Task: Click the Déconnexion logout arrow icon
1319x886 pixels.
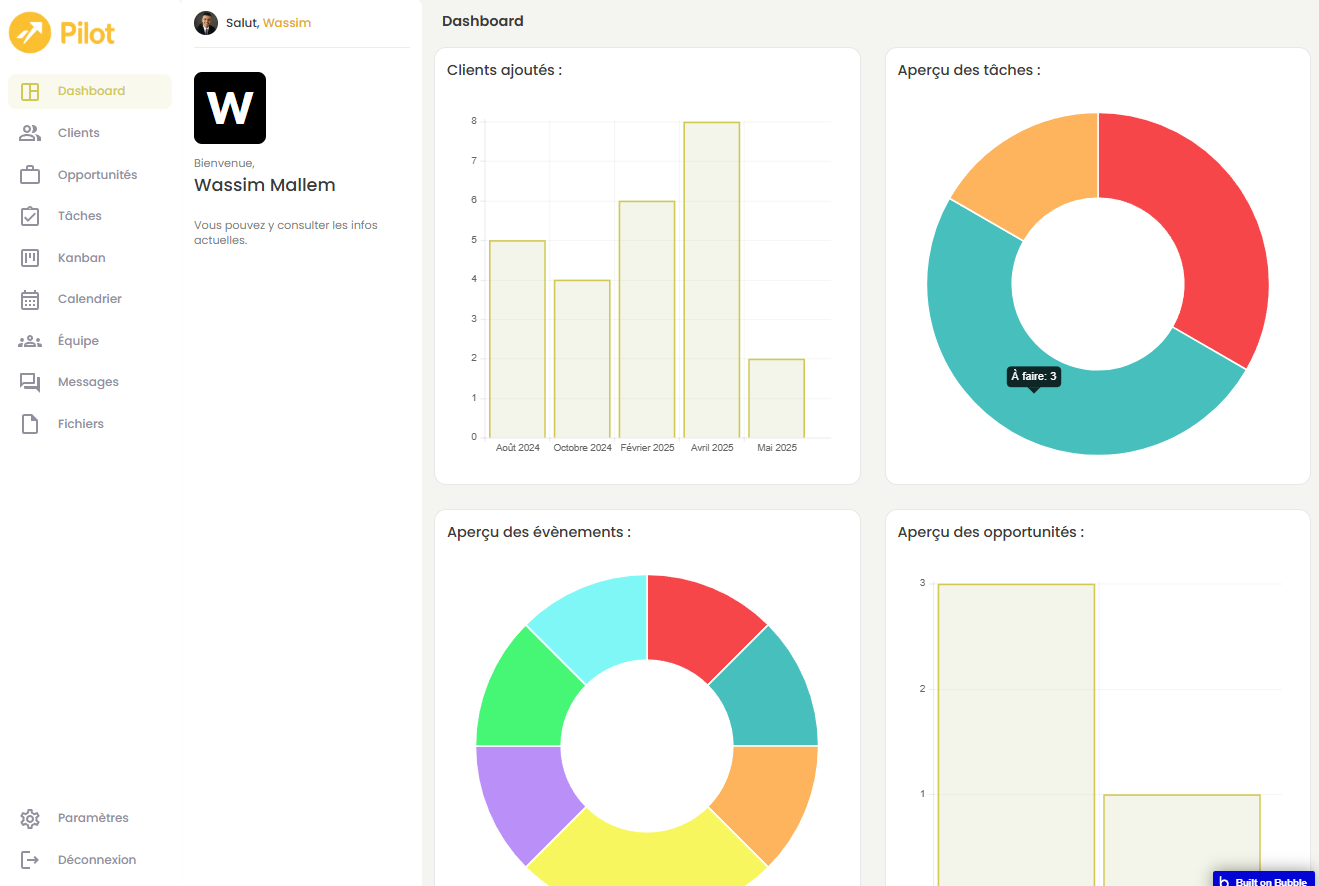Action: coord(30,860)
